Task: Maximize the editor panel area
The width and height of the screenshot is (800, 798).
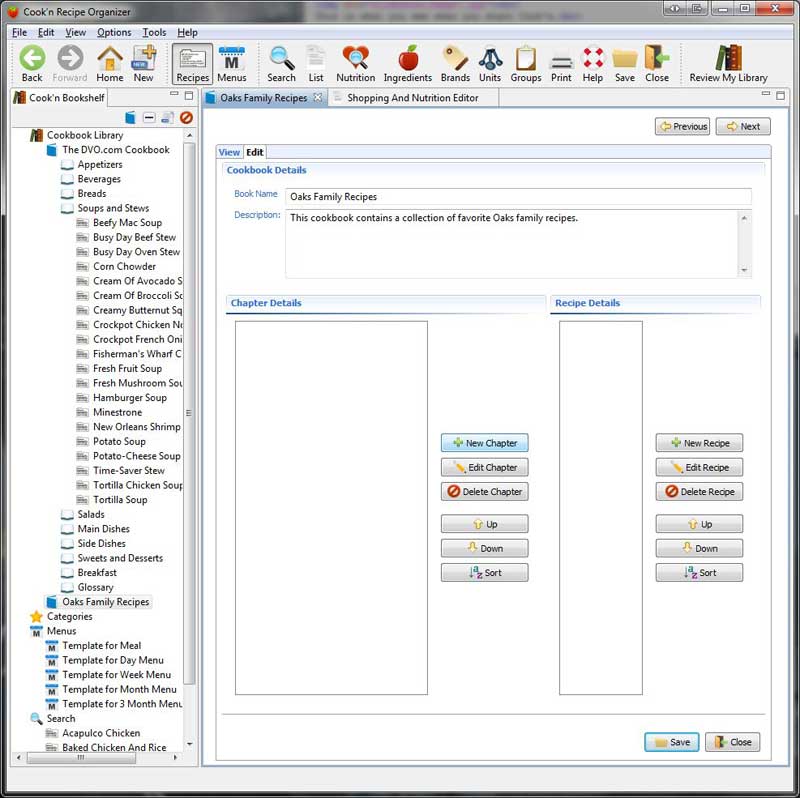Action: tap(780, 95)
